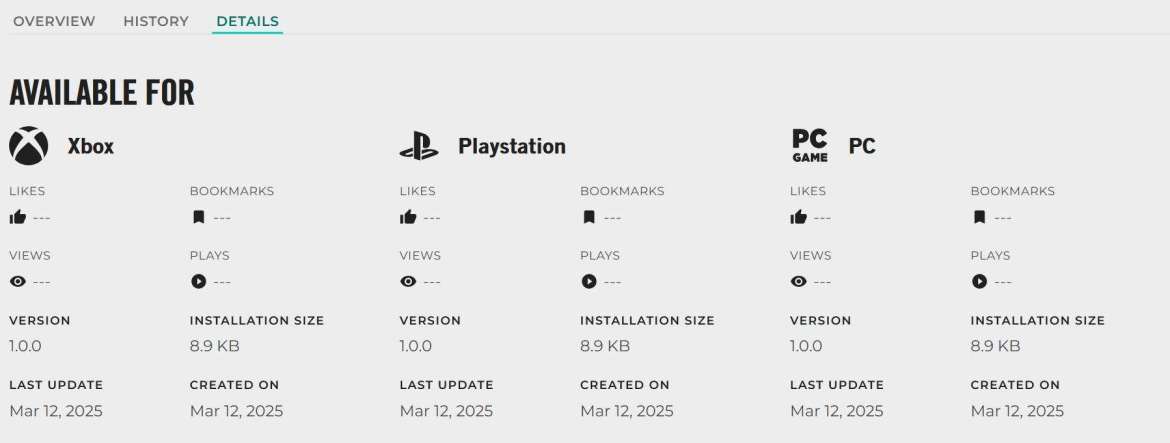Click the Xbox version number 1.0.0
Image resolution: width=1170 pixels, height=443 pixels.
click(x=25, y=346)
